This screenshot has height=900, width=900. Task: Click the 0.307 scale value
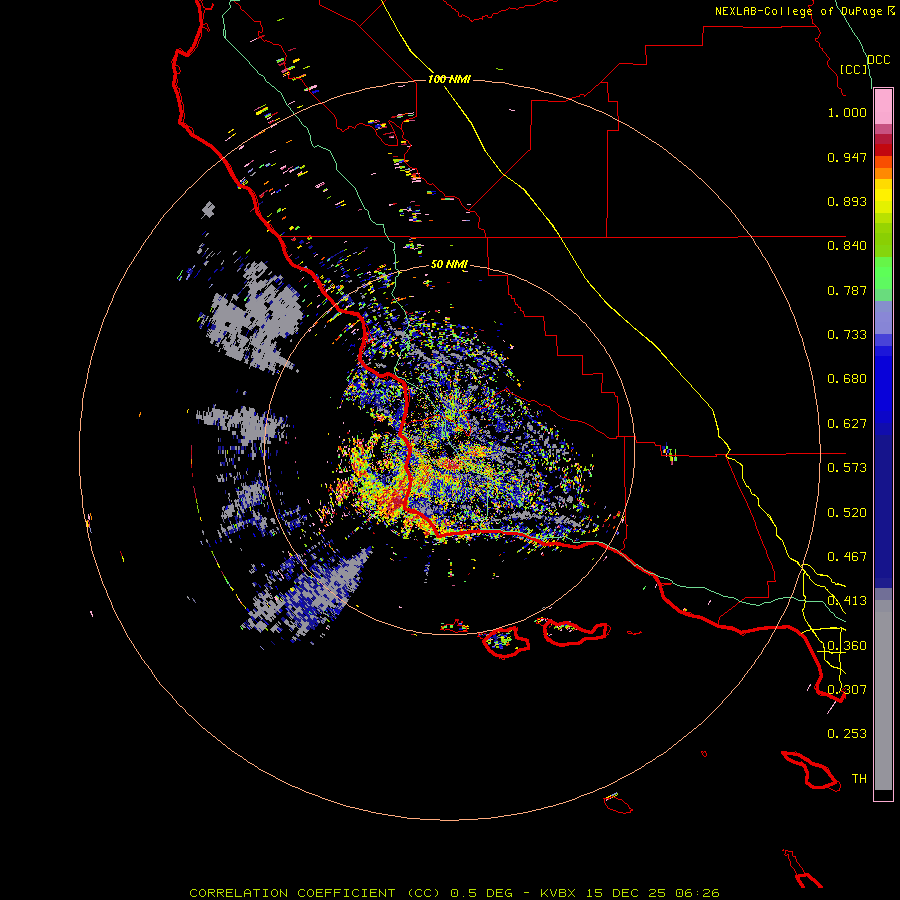coord(847,690)
